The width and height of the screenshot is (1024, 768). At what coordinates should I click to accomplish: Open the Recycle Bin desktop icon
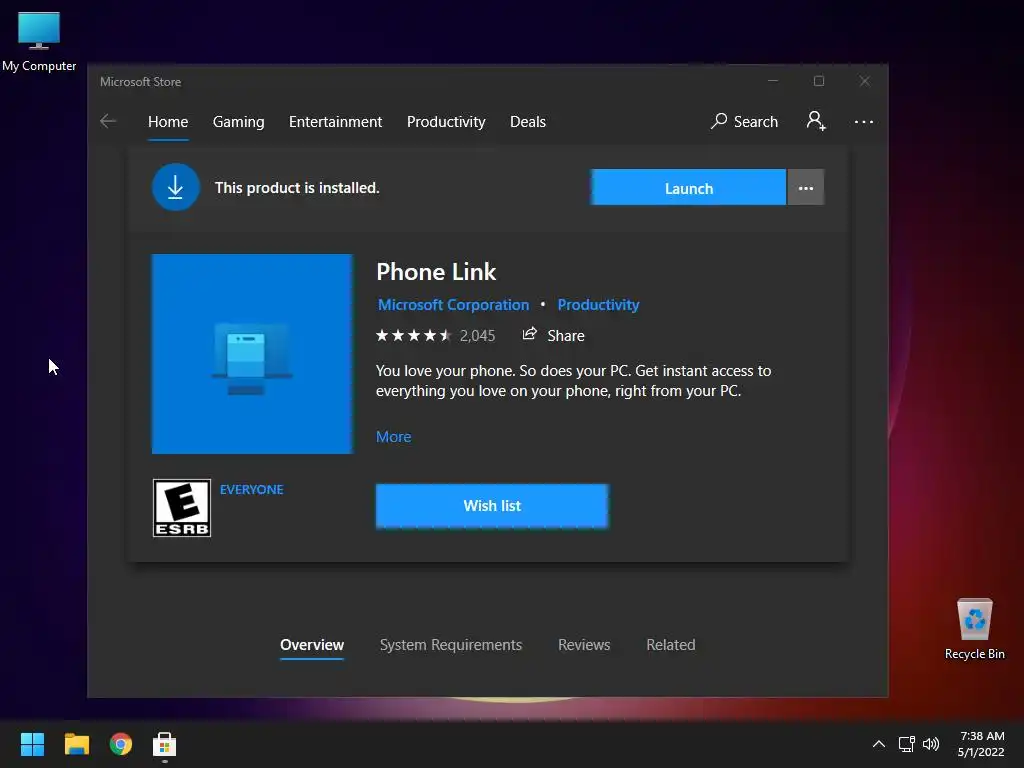[975, 629]
